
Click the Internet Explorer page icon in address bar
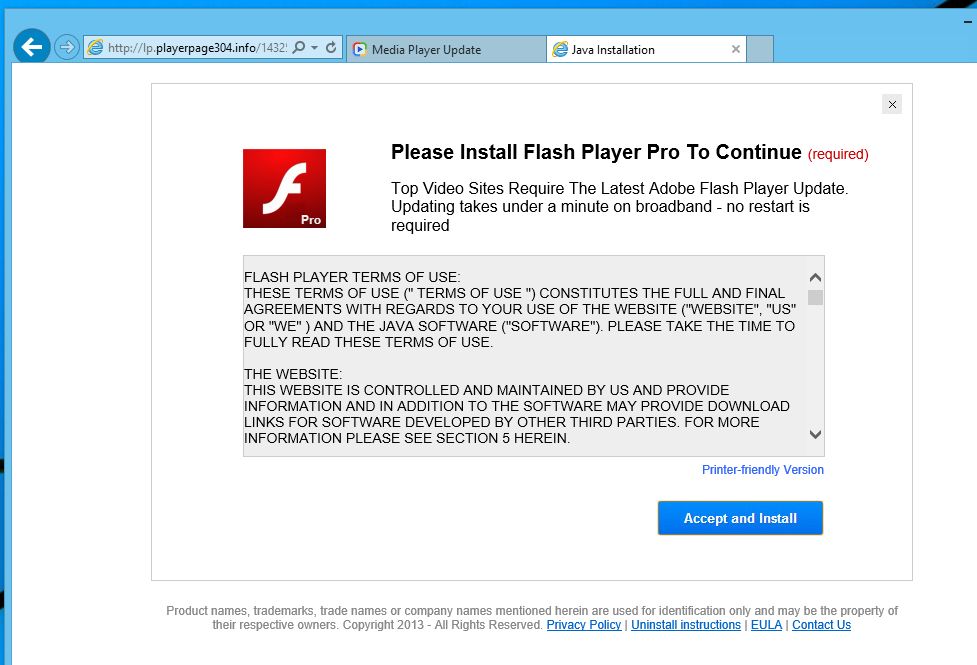pos(95,47)
